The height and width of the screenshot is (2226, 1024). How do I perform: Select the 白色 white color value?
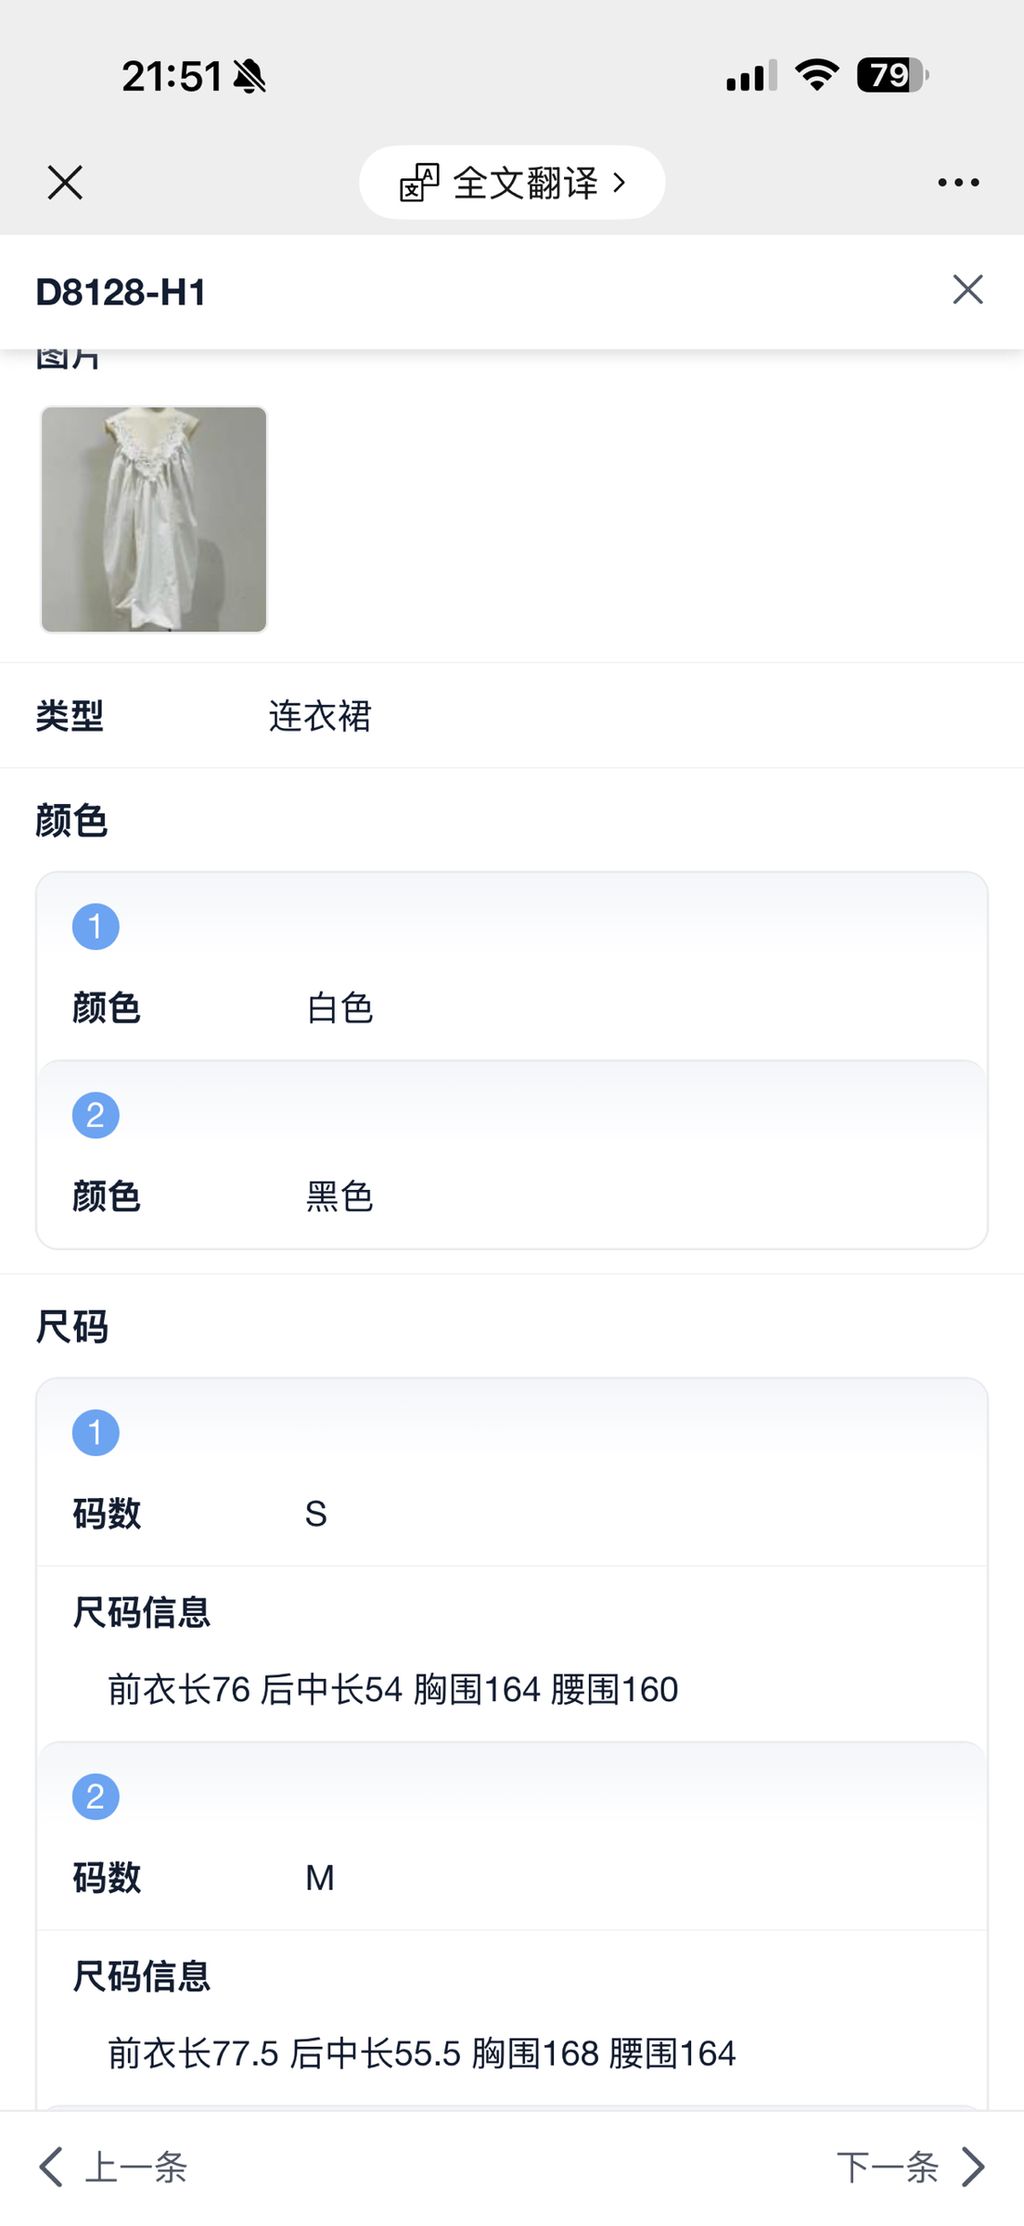click(340, 1008)
